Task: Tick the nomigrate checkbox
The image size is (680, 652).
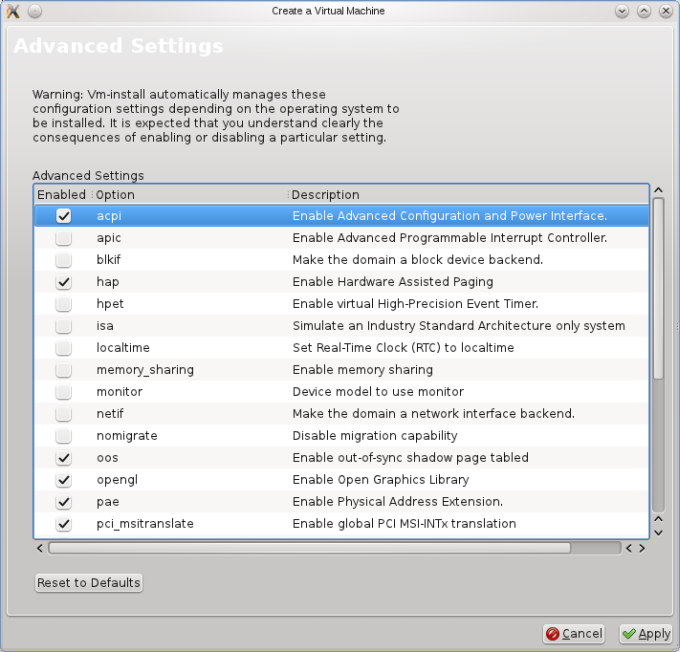Action: 64,436
